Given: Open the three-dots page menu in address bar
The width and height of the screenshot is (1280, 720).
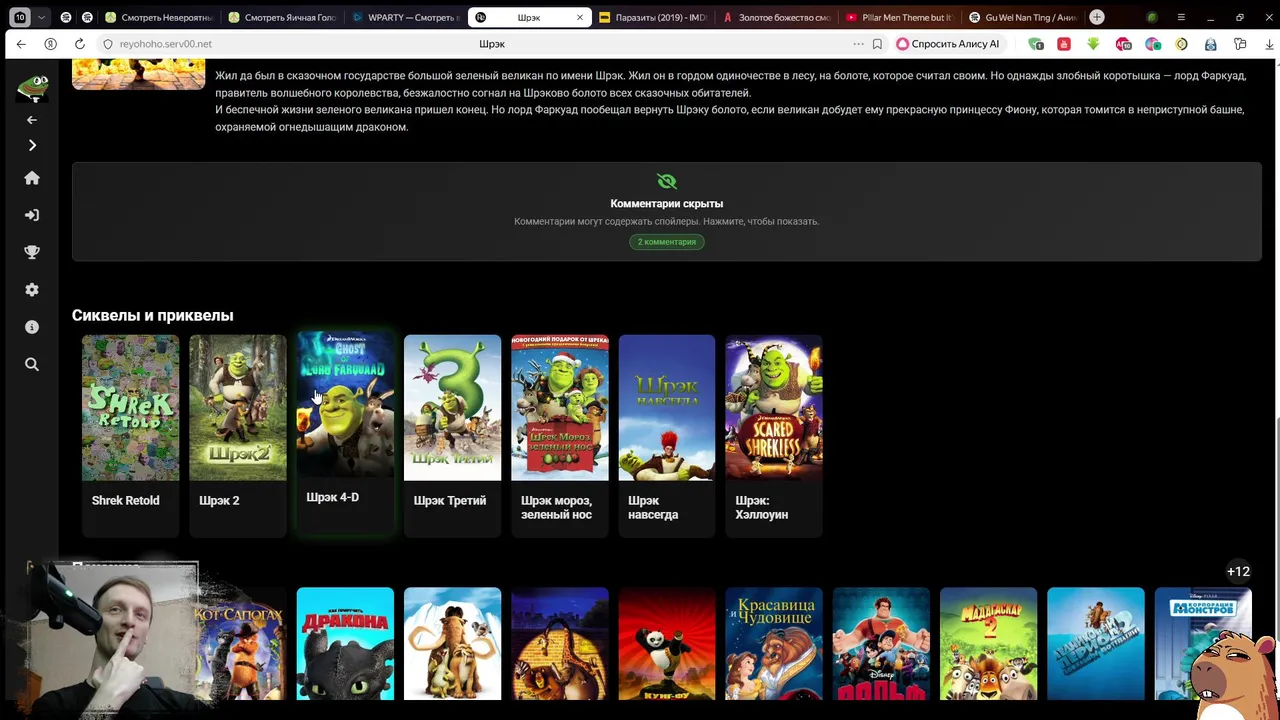Looking at the screenshot, I should point(858,44).
